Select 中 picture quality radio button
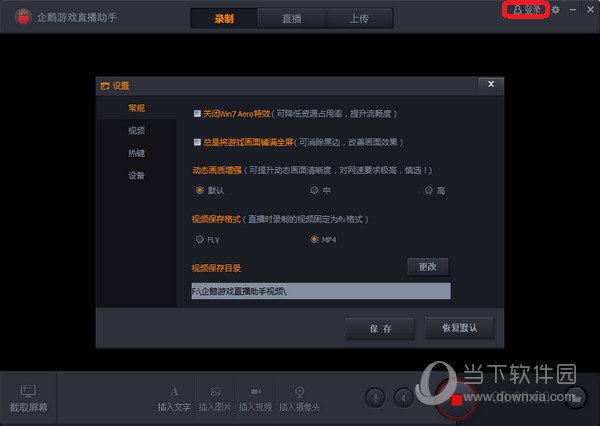Viewport: 600px width, 426px height. (314, 190)
